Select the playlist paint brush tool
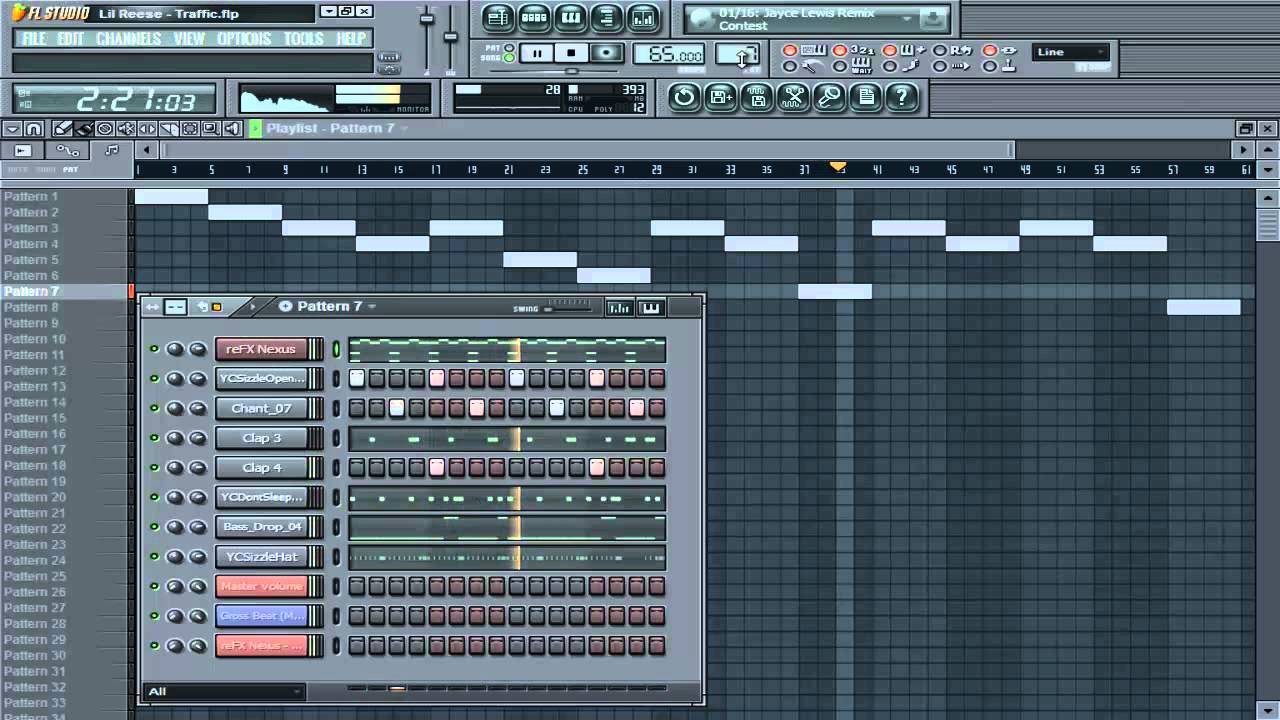1280x720 pixels. (83, 129)
